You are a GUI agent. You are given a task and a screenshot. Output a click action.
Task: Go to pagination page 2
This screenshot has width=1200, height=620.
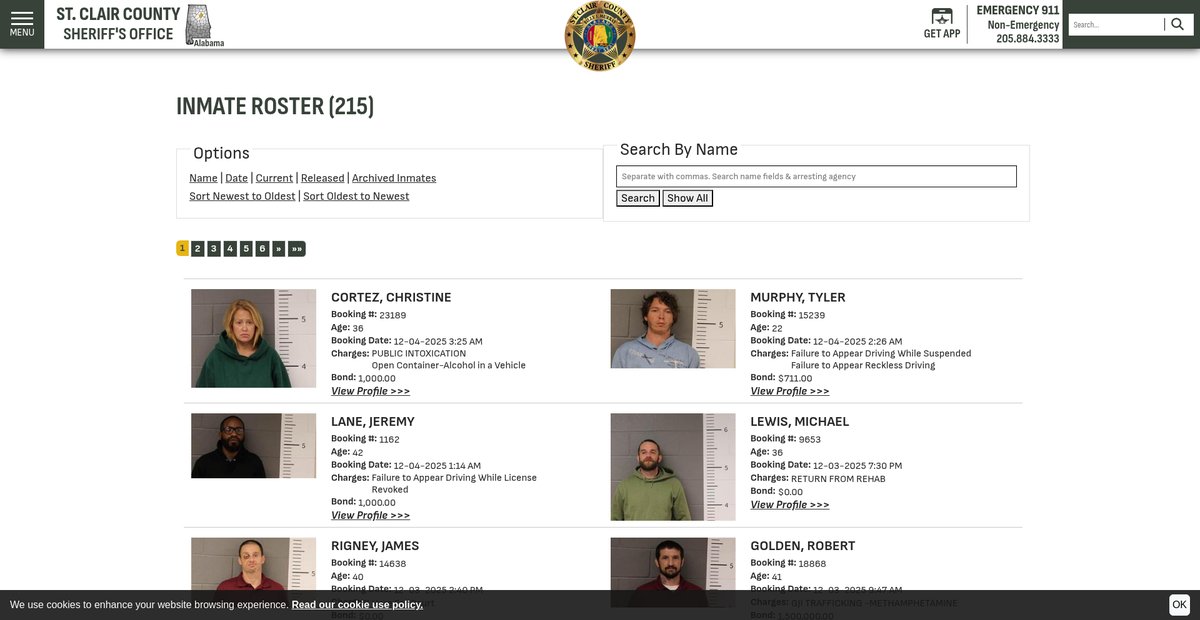[x=198, y=249]
